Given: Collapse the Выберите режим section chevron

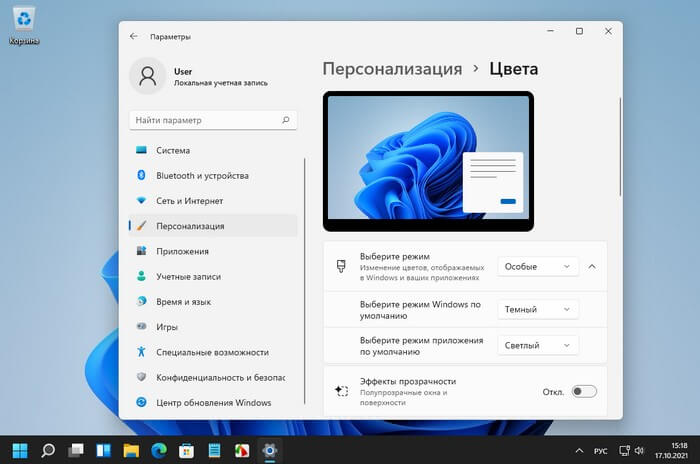Looking at the screenshot, I should 592,266.
